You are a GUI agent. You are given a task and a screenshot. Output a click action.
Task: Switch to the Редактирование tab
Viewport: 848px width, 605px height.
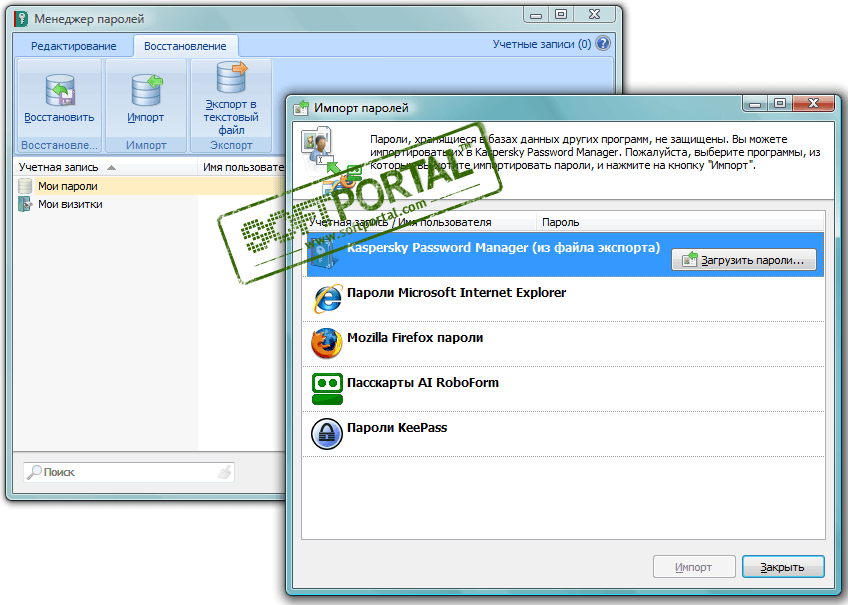click(x=74, y=46)
